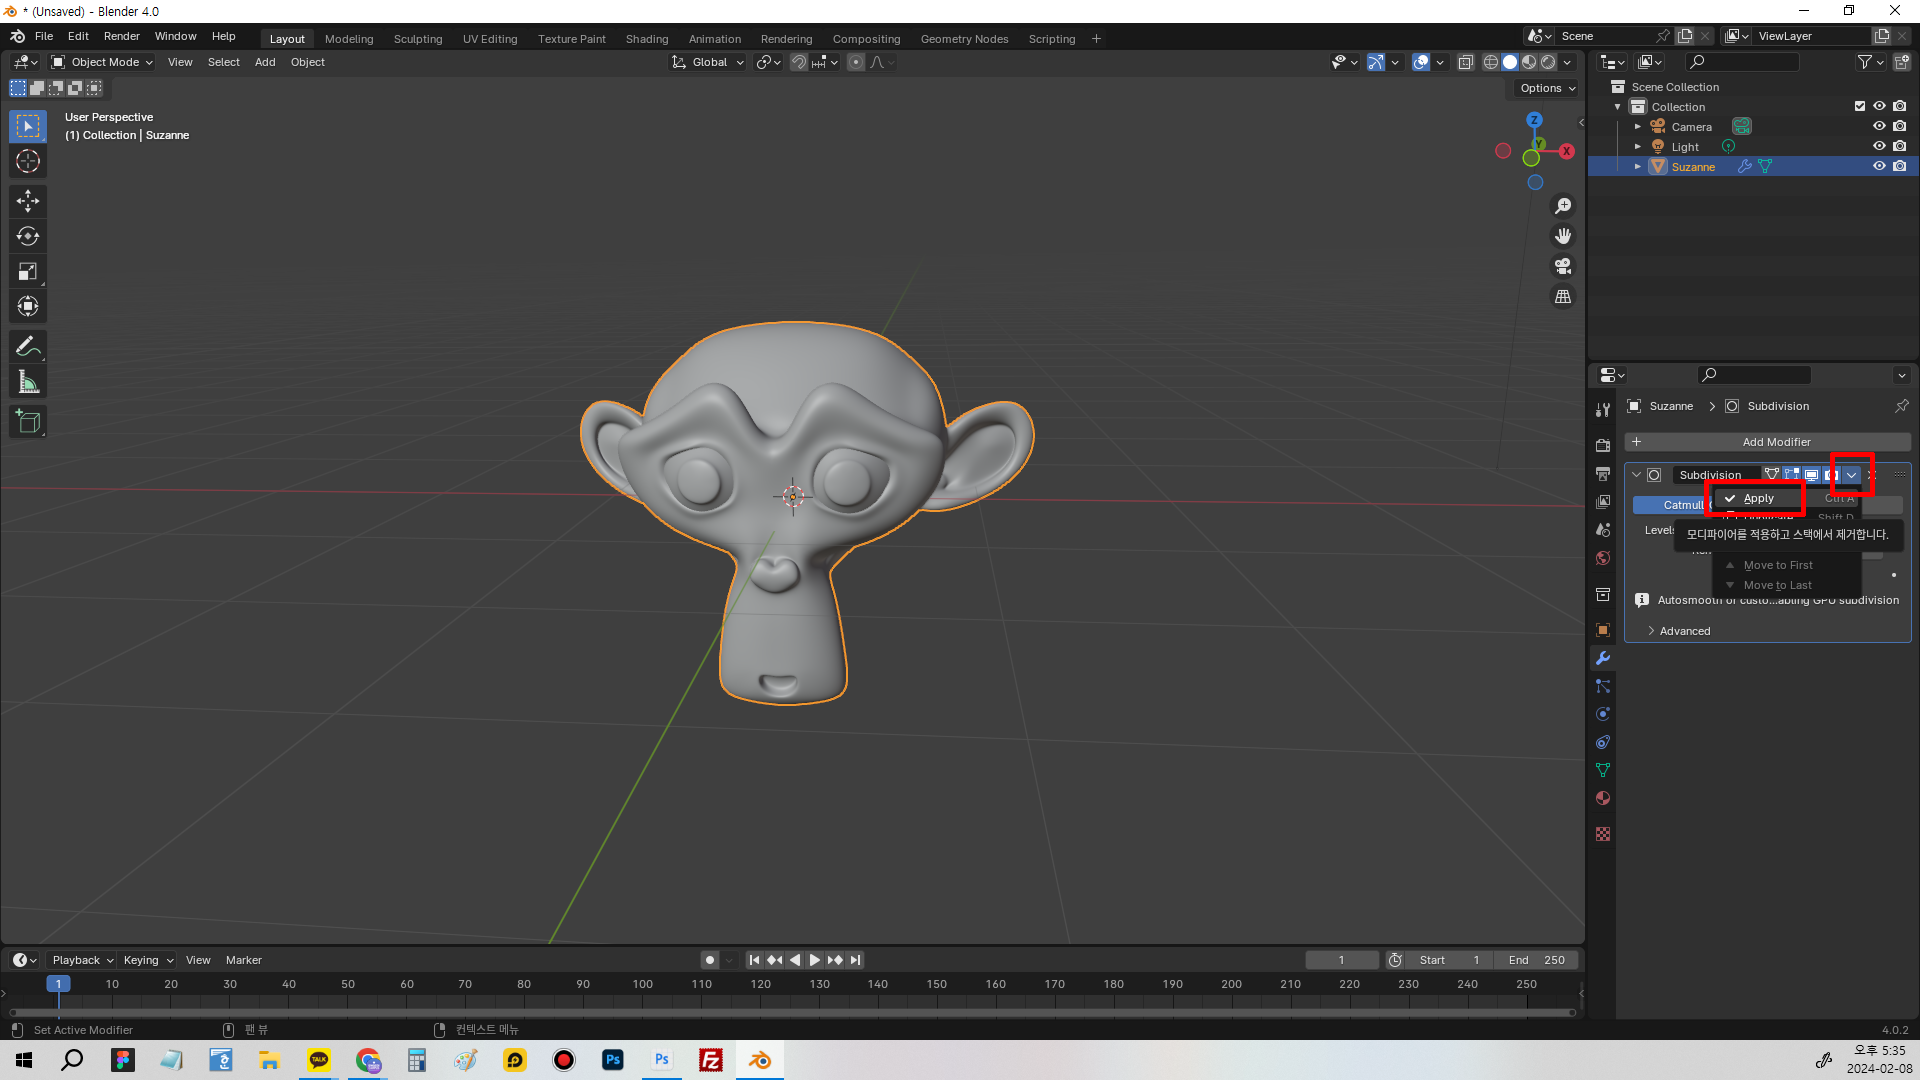The width and height of the screenshot is (1920, 1080).
Task: Open the File menu
Action: click(x=44, y=36)
